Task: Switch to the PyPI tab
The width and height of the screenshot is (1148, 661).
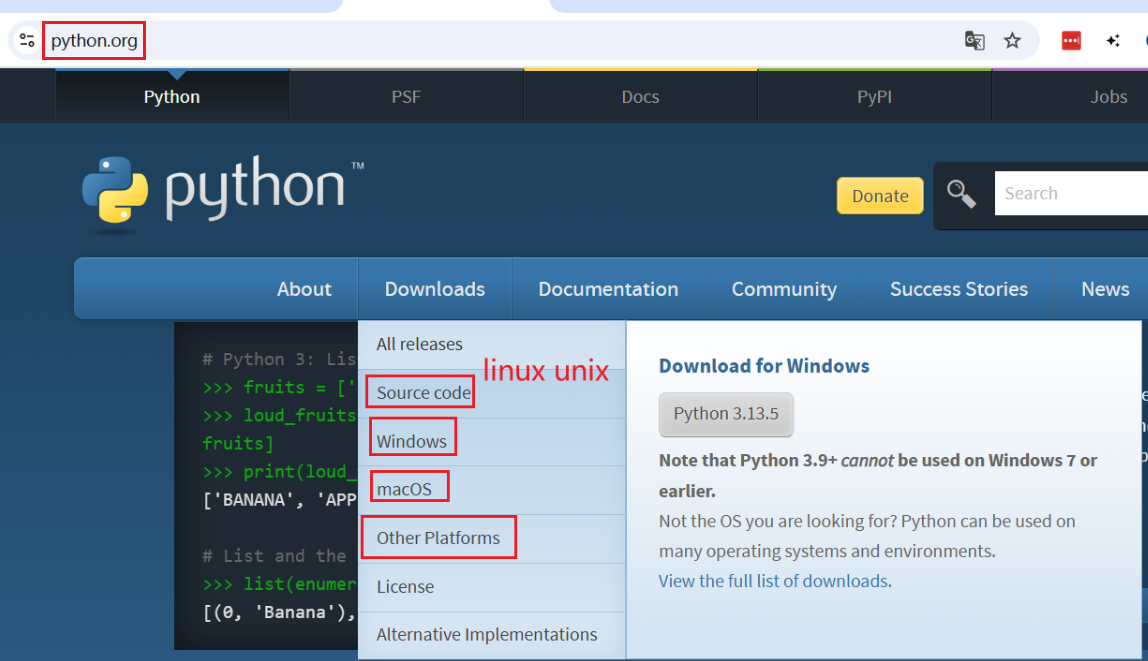Action: click(875, 97)
